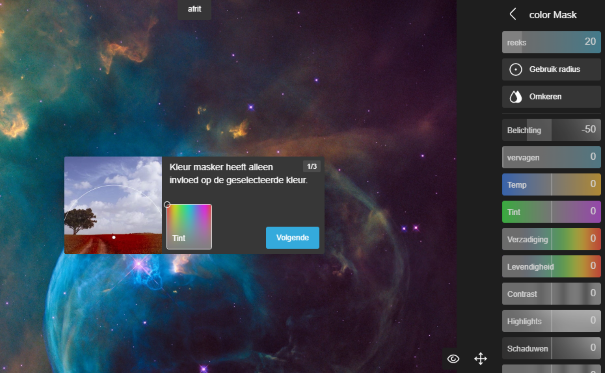Click the vervagen slider

coord(551,157)
